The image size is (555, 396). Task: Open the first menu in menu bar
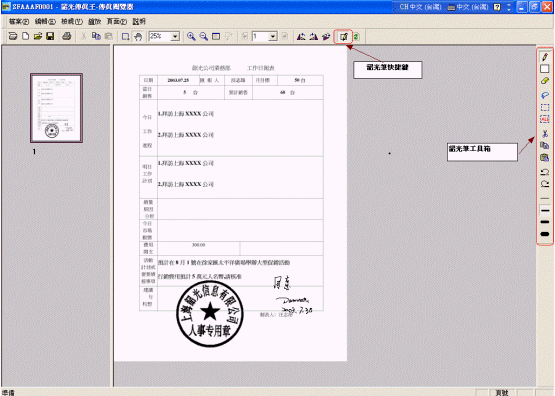(19, 22)
